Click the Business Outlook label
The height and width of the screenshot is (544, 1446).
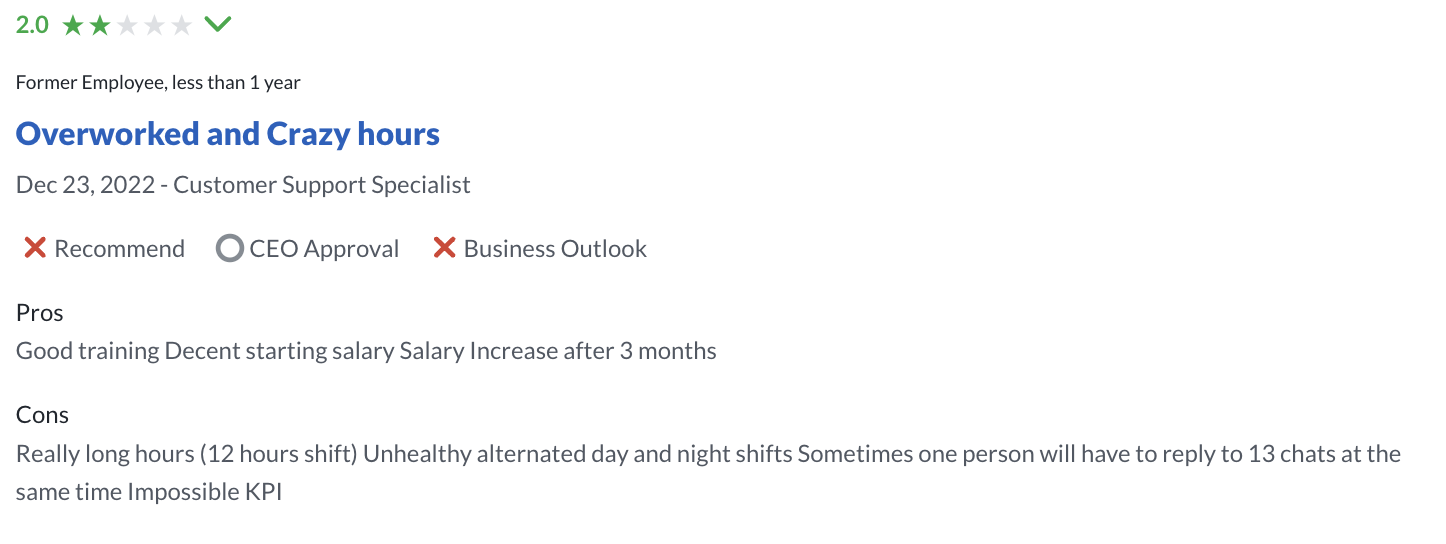coord(555,249)
